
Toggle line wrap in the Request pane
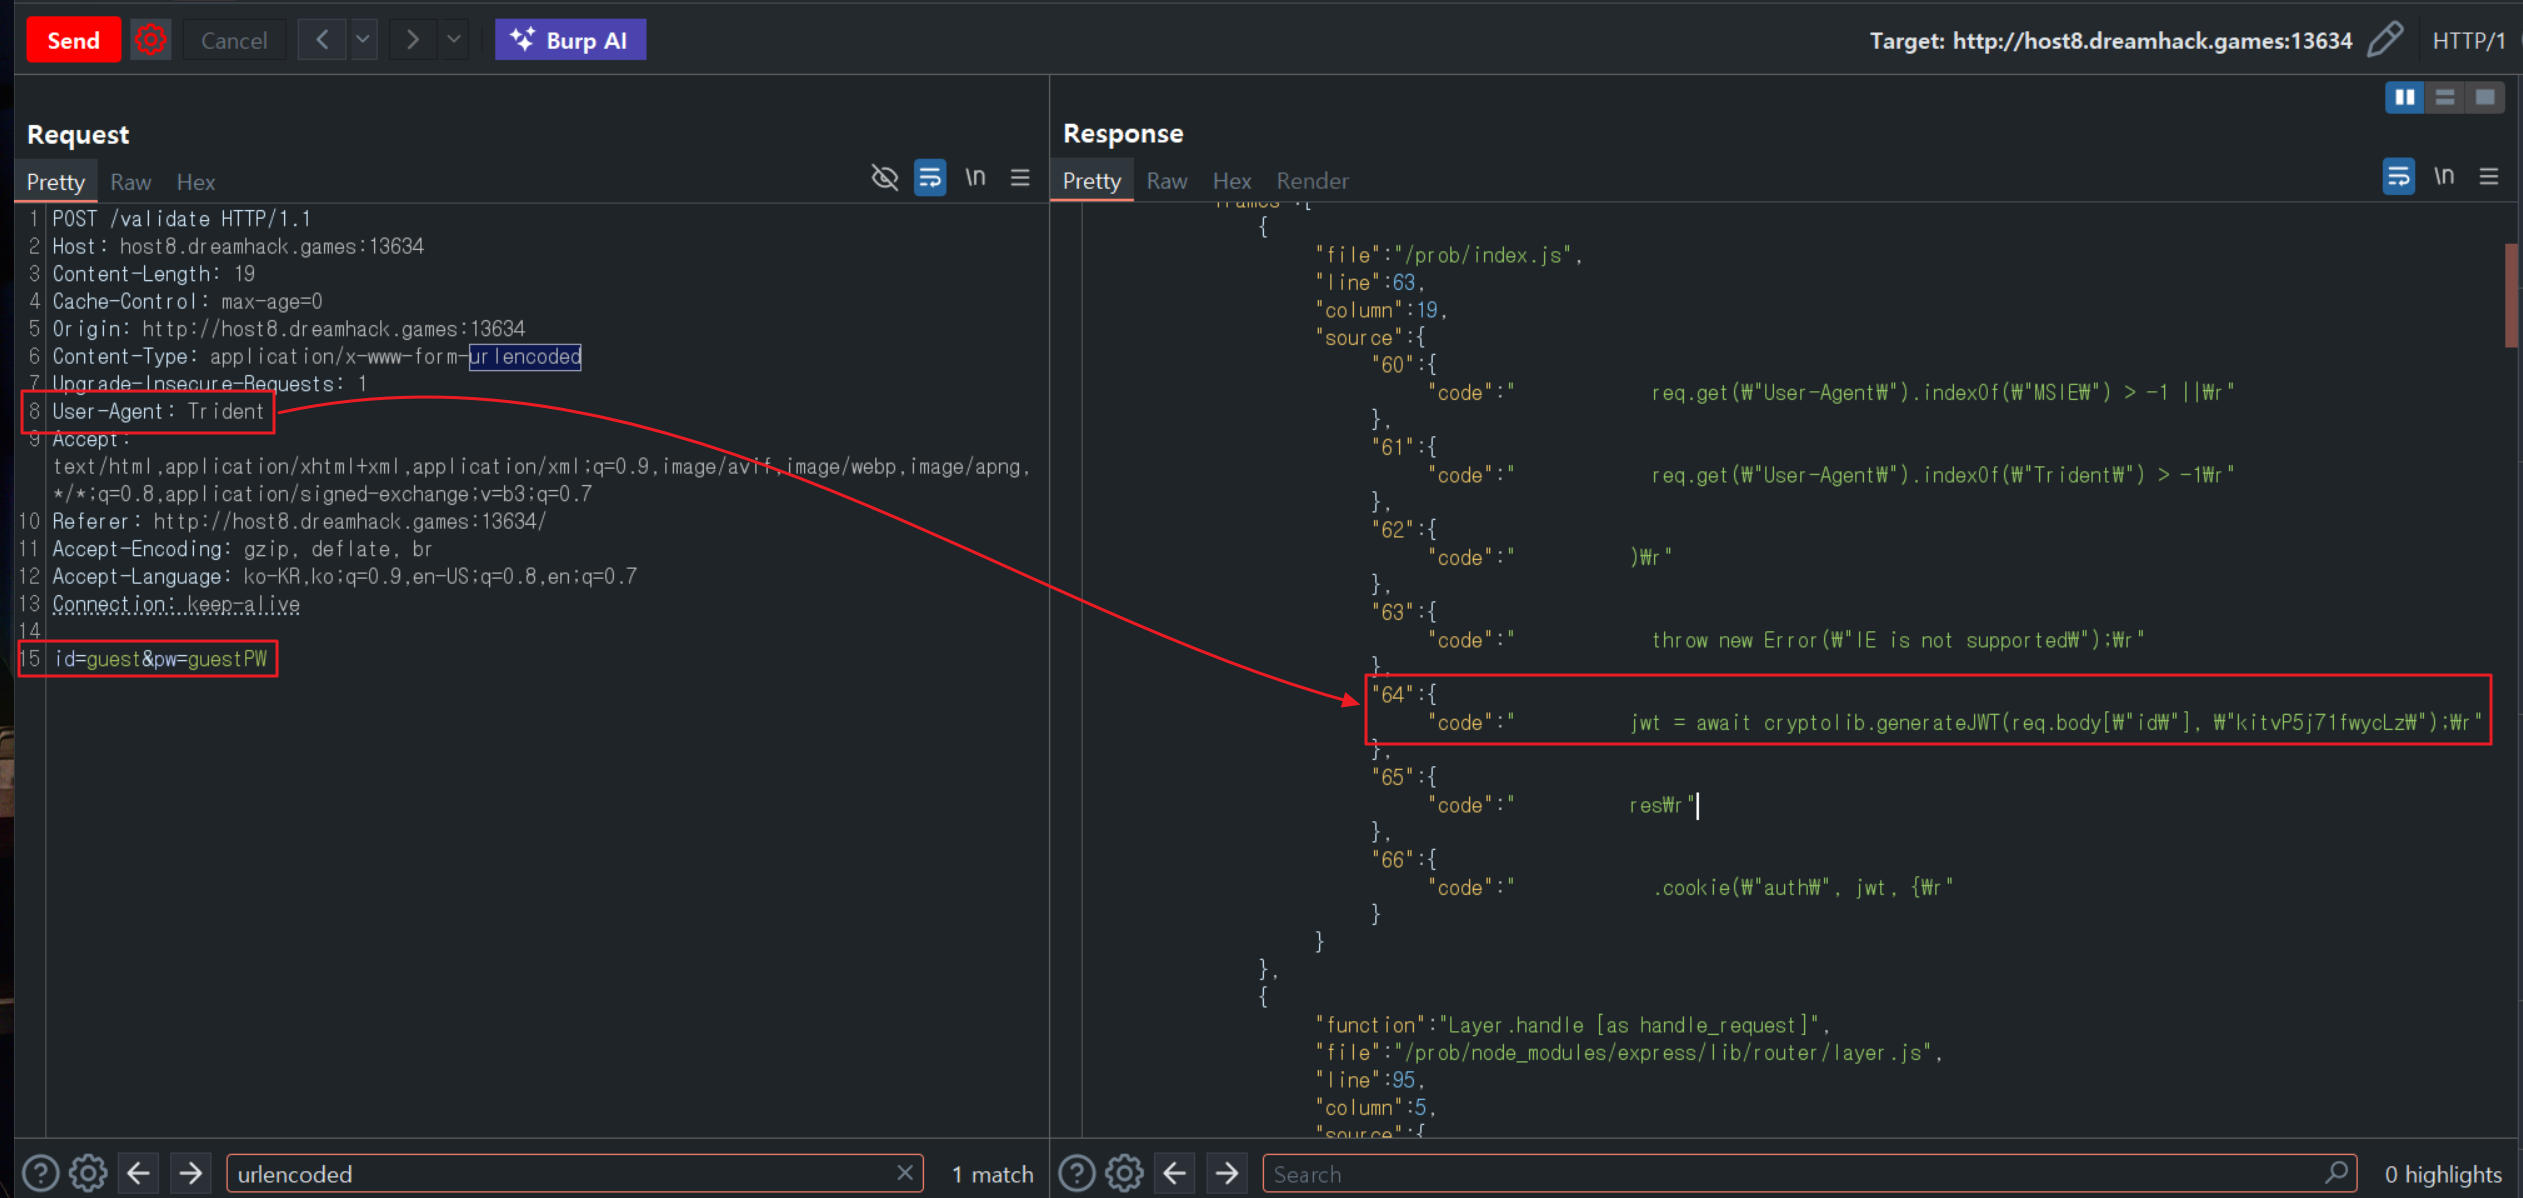(x=930, y=178)
